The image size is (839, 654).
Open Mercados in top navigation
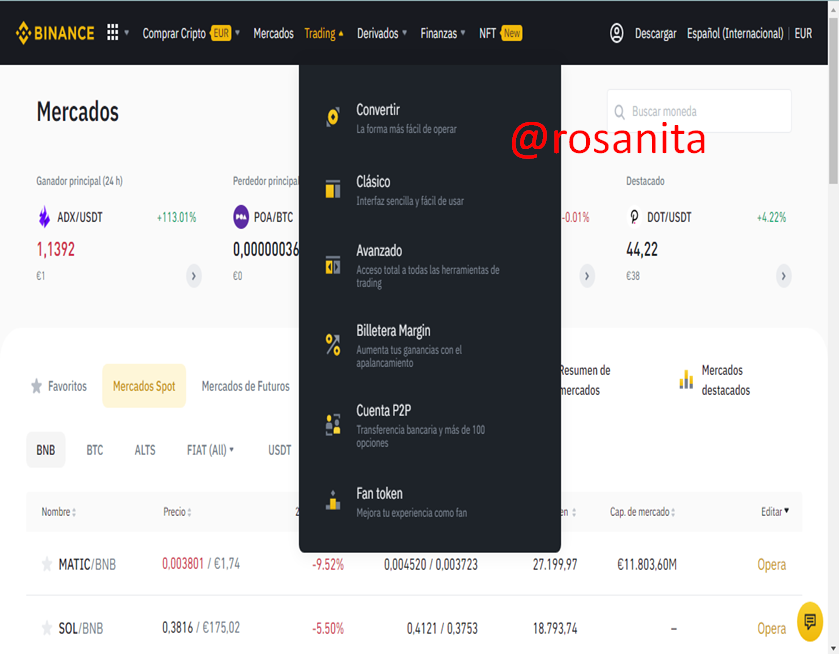273,33
